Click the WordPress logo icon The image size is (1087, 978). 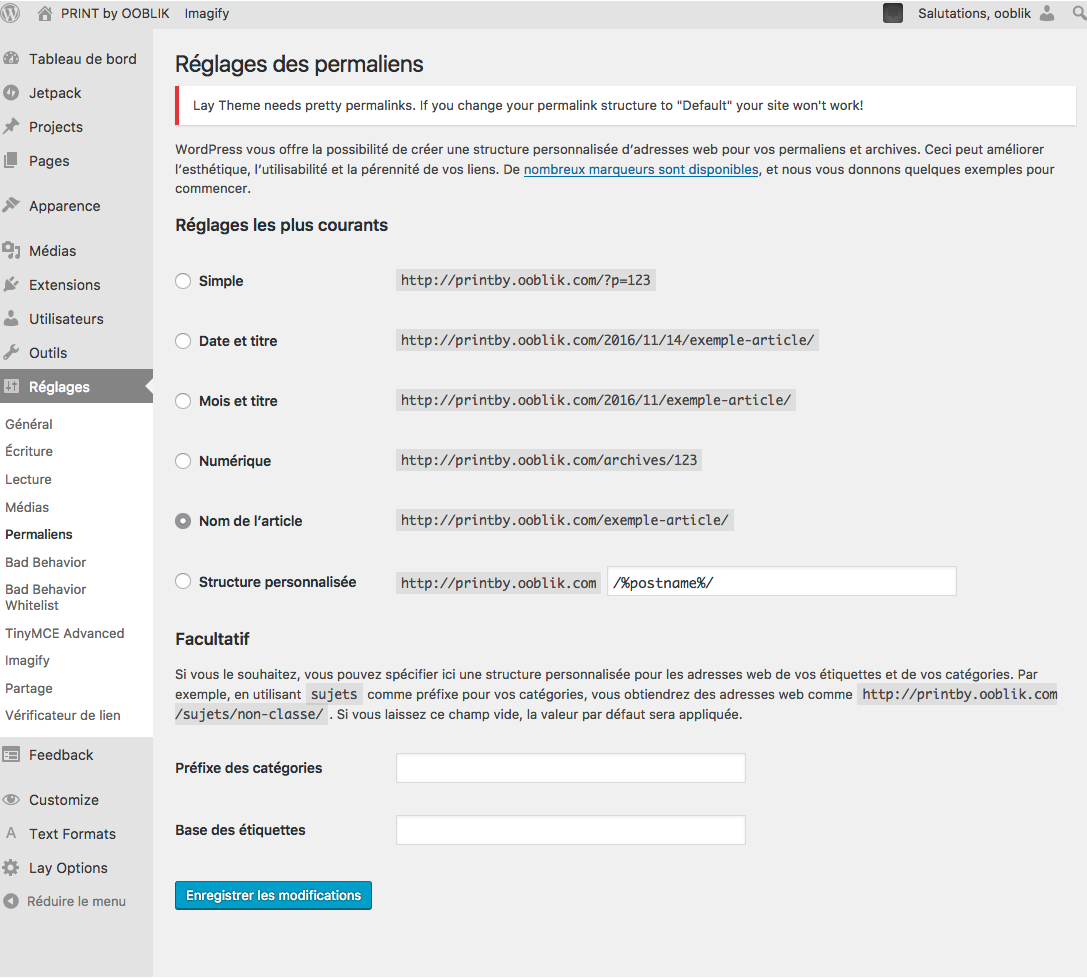[x=11, y=13]
